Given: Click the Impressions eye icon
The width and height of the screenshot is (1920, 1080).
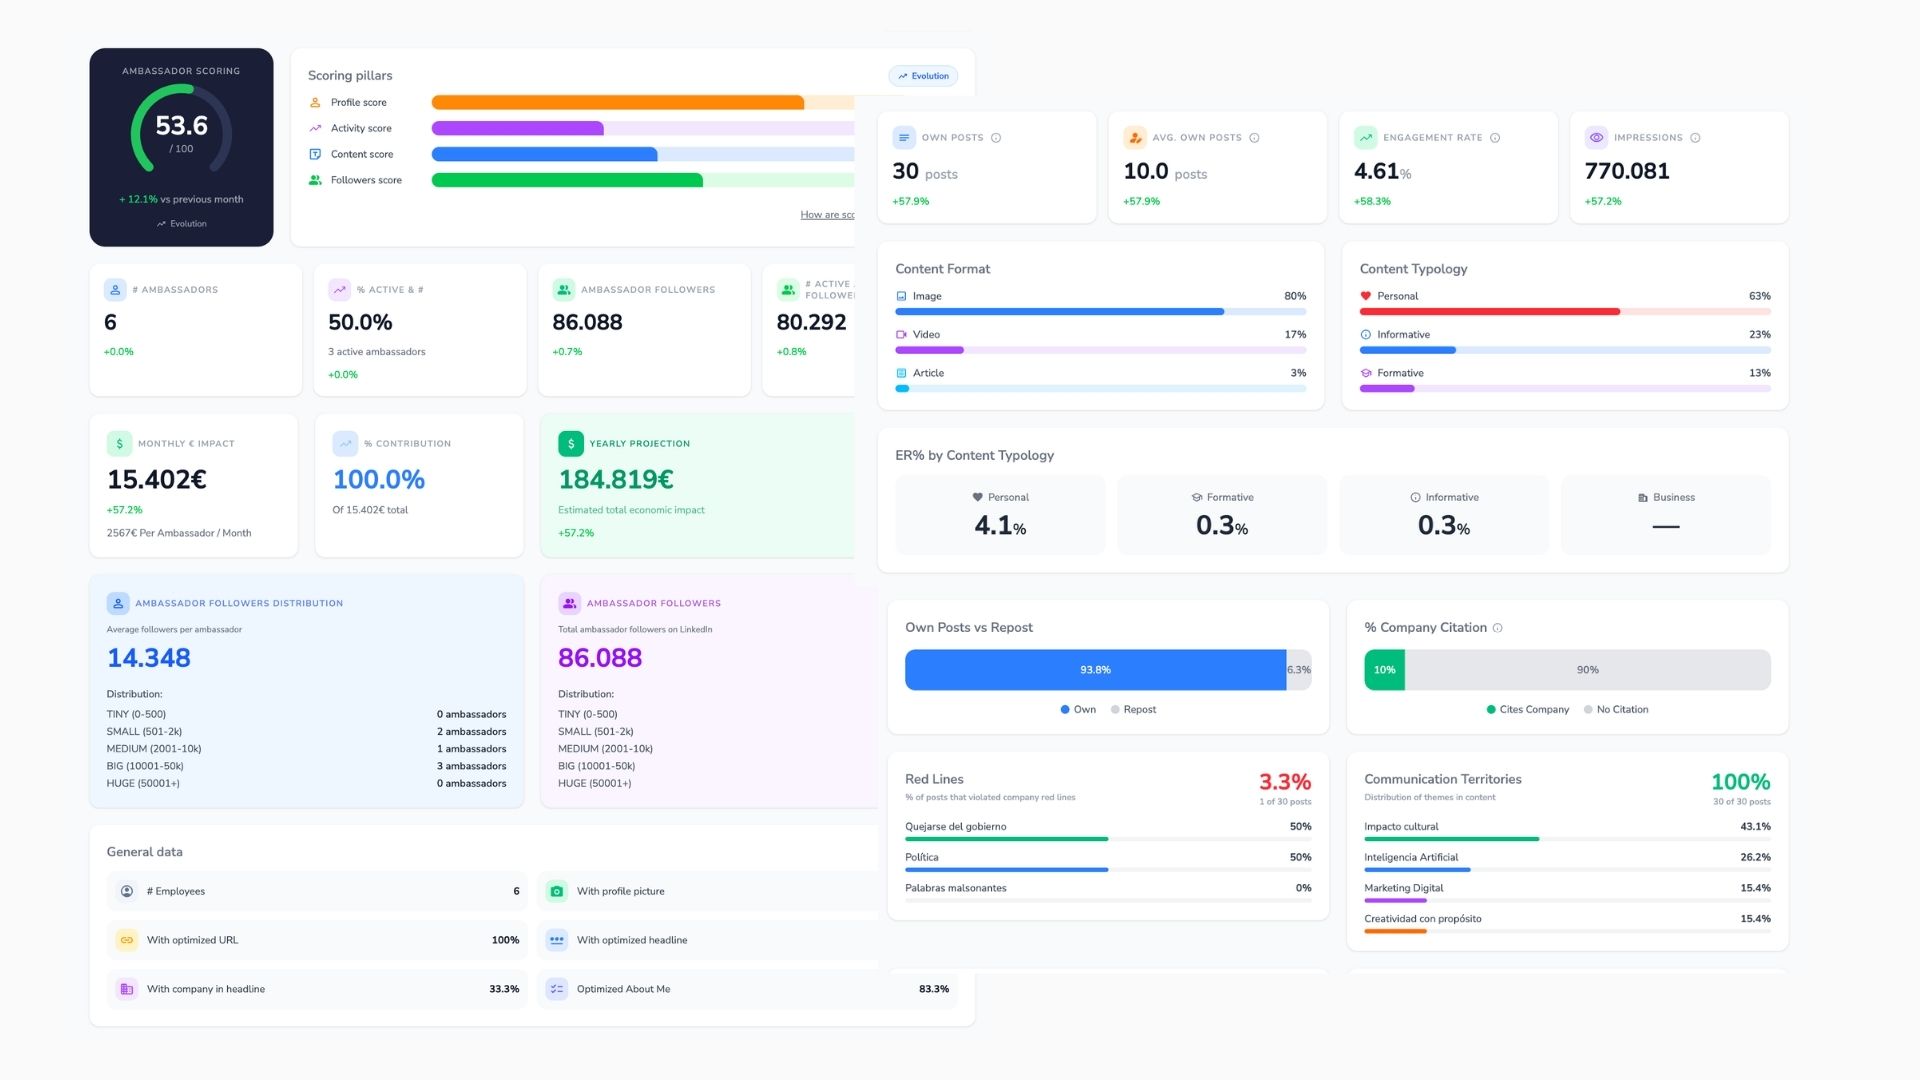Looking at the screenshot, I should [1596, 138].
